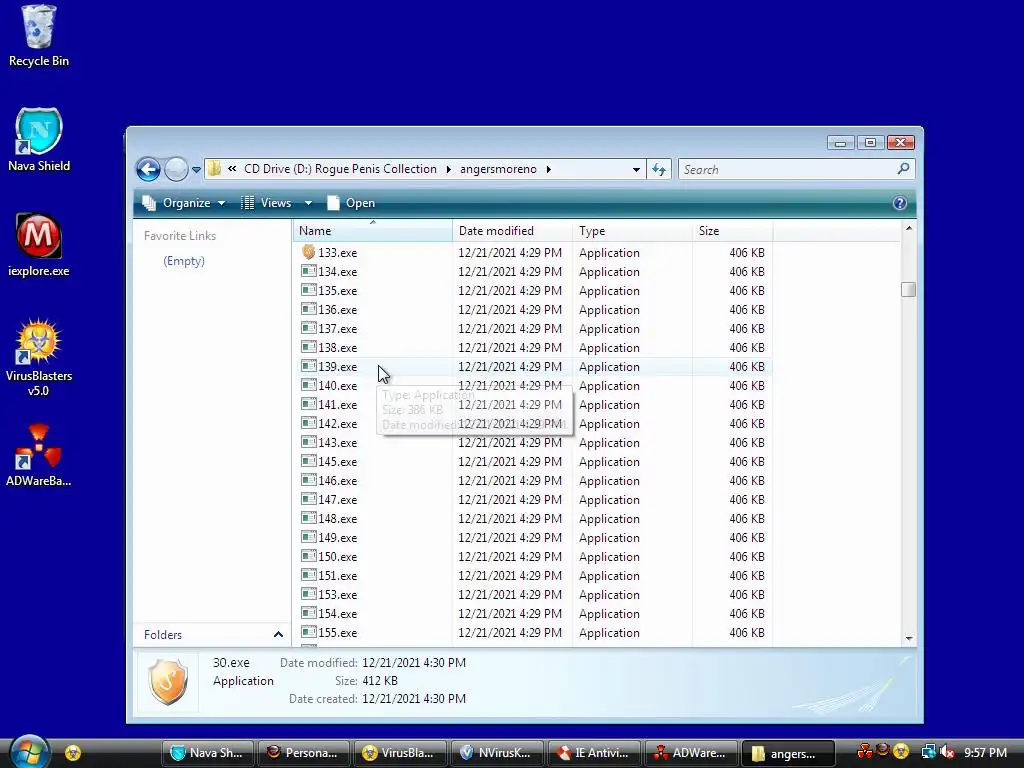1024x768 pixels.
Task: Switch to VirusBla... taskbar button
Action: click(400, 753)
